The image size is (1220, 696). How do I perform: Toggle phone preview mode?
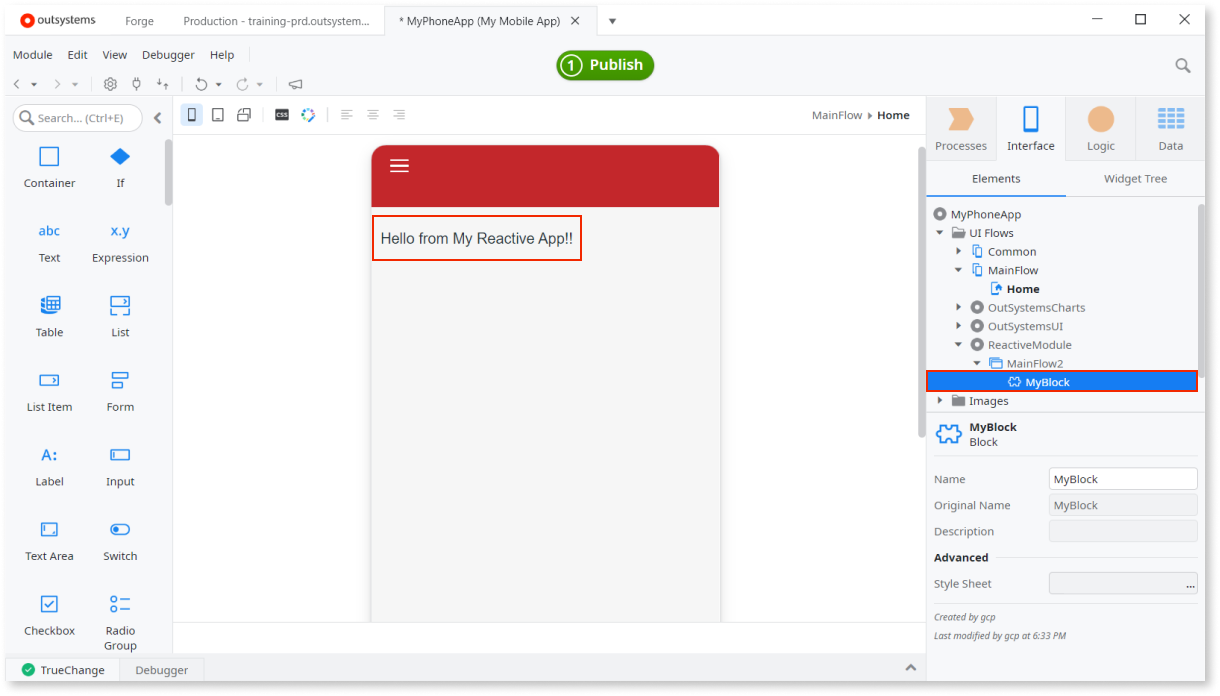191,114
